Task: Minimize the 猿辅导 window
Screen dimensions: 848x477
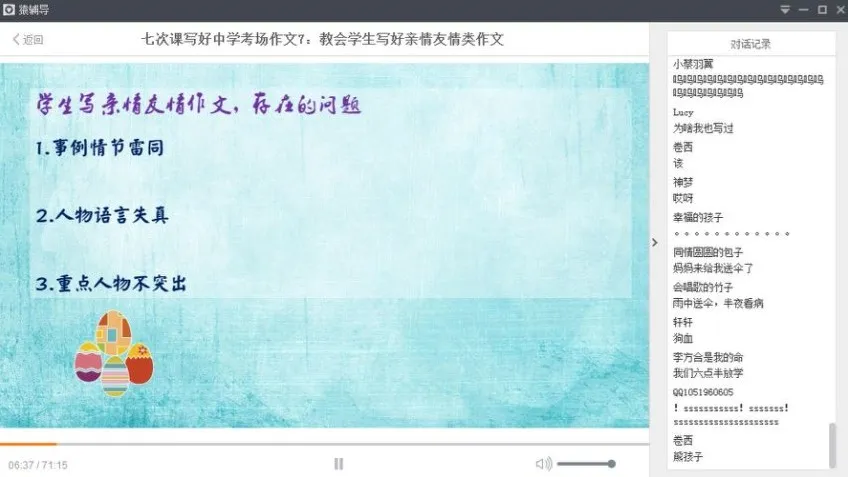Action: [804, 10]
